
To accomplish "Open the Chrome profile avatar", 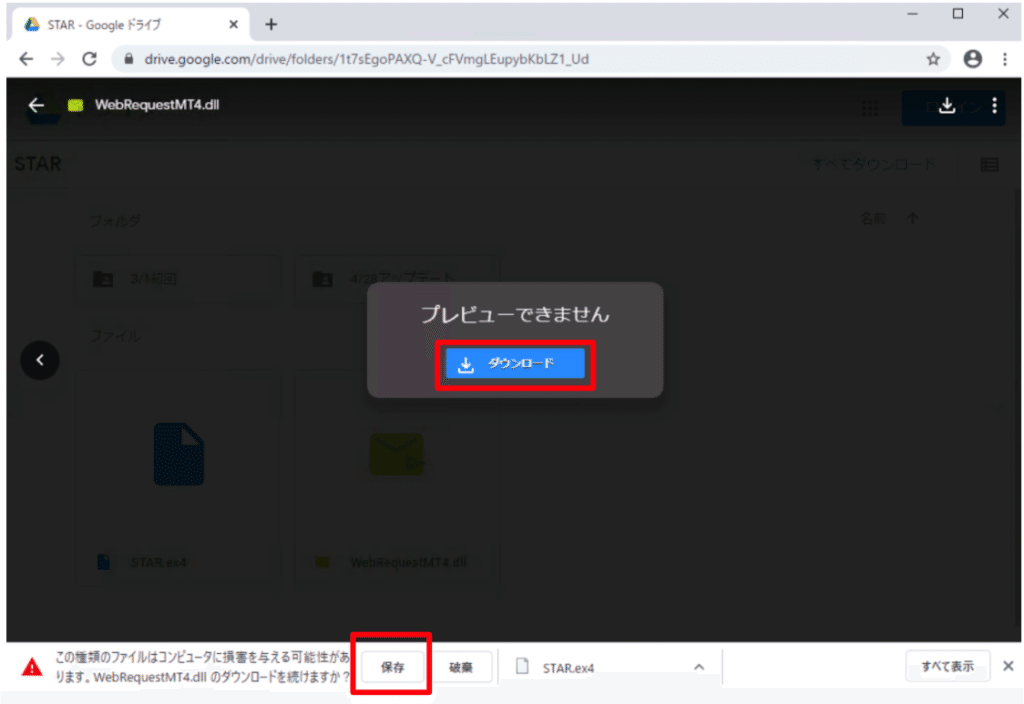I will pyautogui.click(x=972, y=59).
